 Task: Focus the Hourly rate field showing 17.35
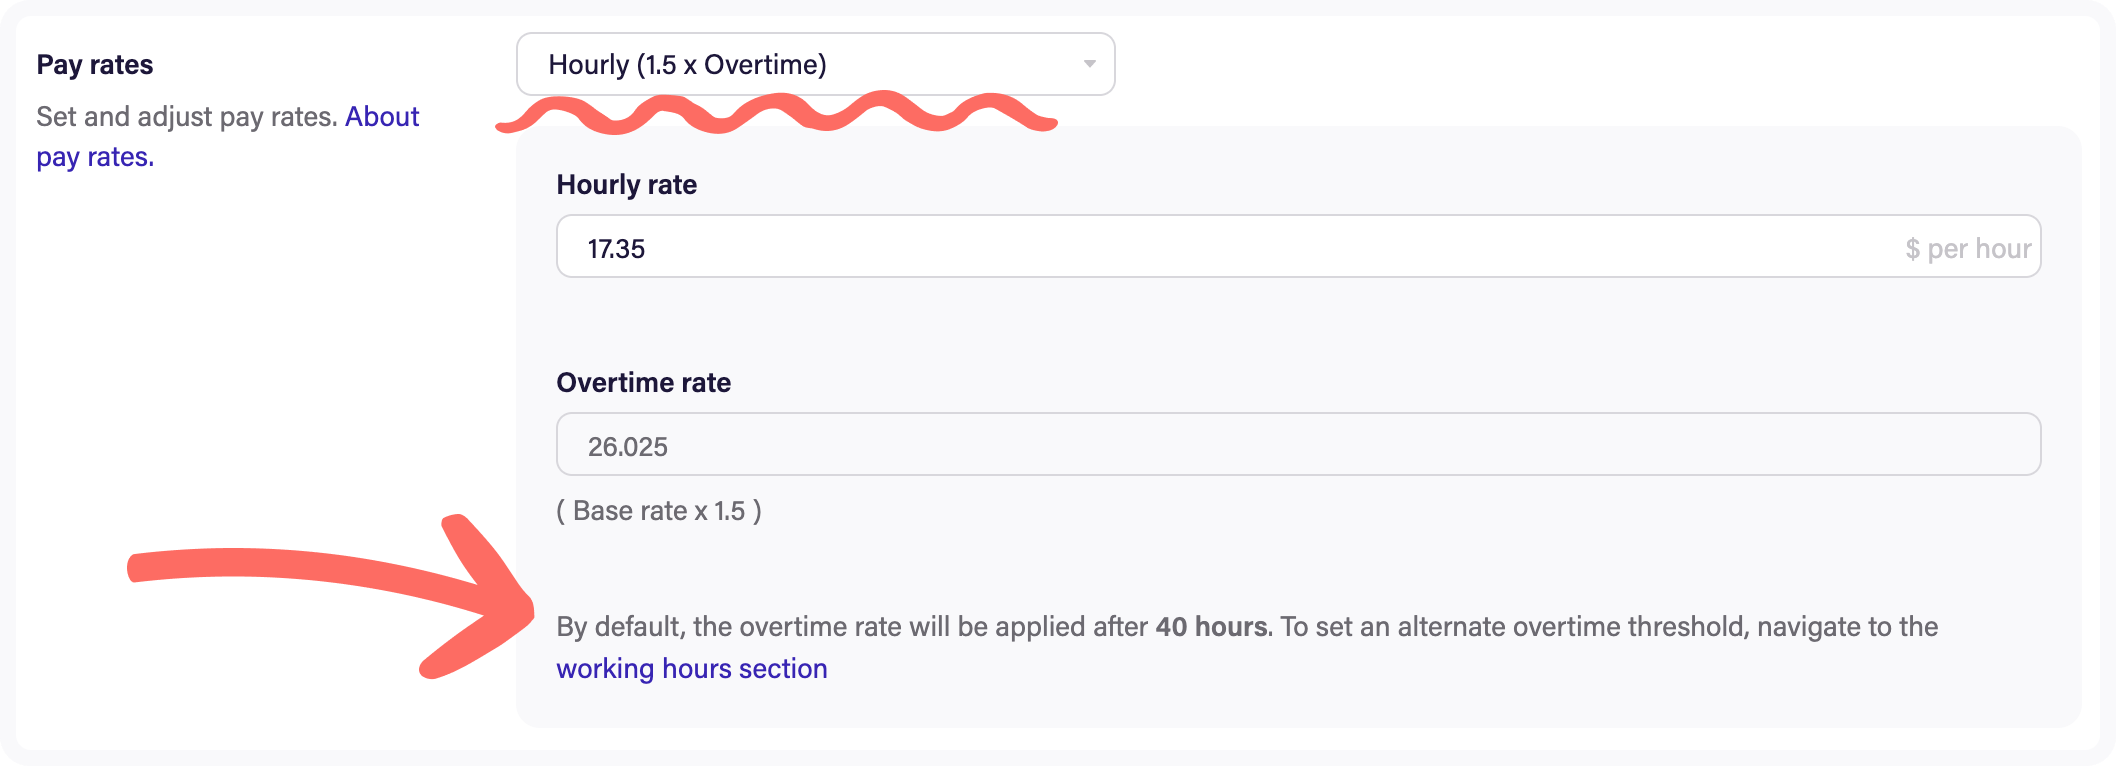pyautogui.click(x=1200, y=247)
